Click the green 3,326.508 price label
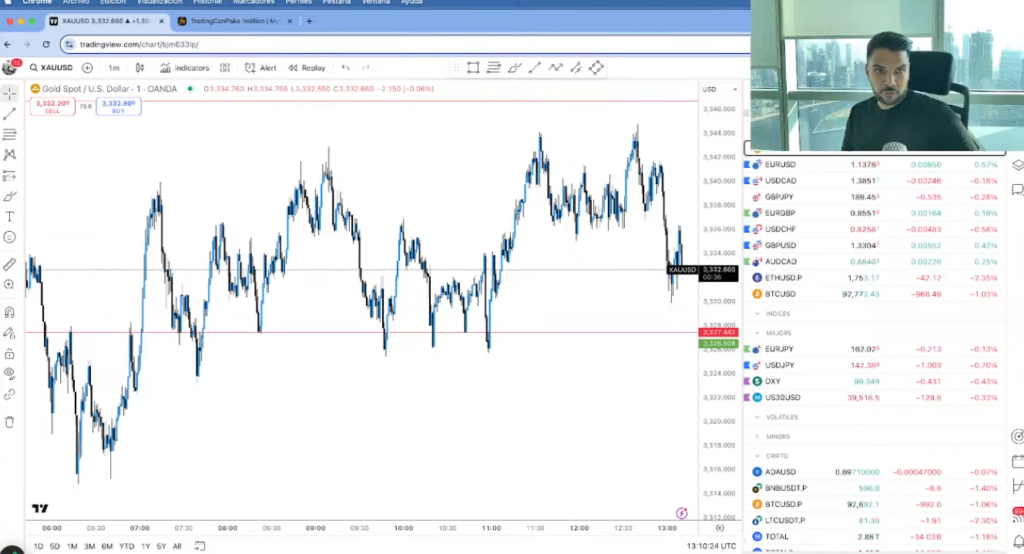 (718, 343)
